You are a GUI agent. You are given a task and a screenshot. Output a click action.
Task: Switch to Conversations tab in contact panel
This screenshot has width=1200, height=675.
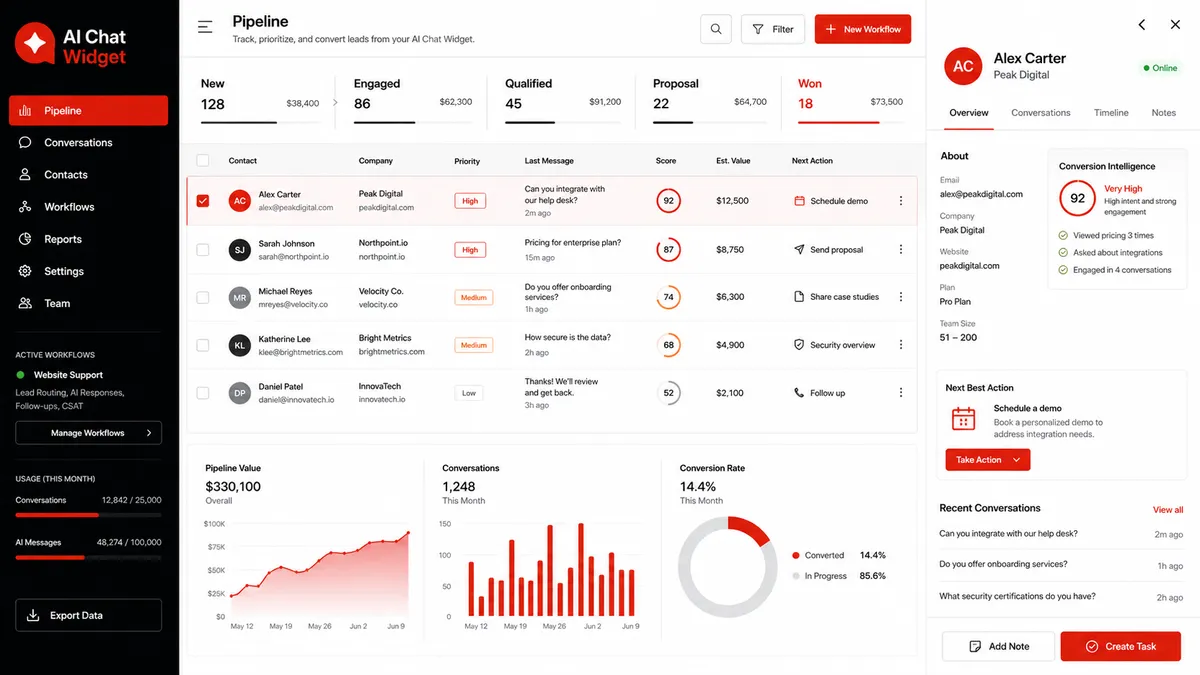1041,113
